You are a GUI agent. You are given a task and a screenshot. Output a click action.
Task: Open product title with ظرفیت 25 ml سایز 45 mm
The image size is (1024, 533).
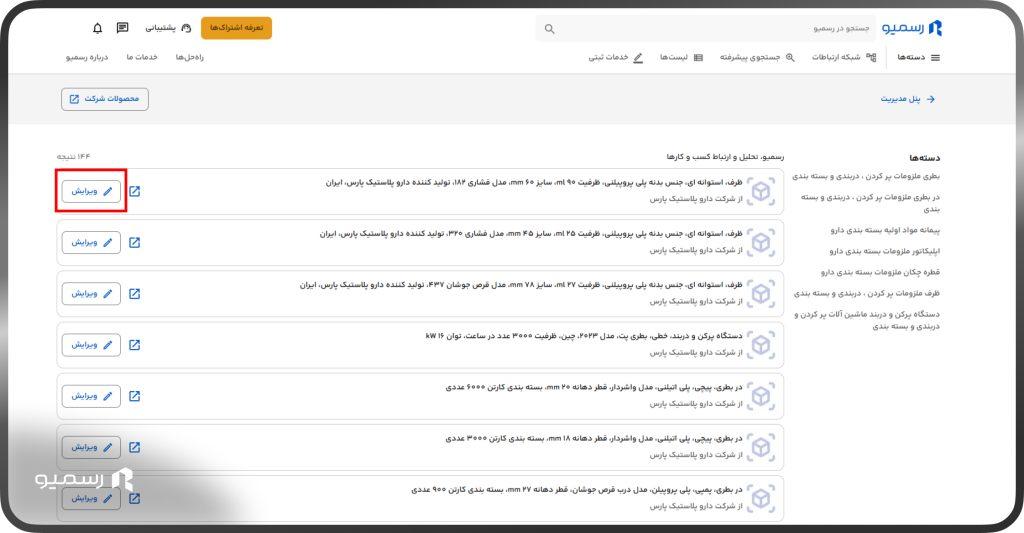coord(531,234)
